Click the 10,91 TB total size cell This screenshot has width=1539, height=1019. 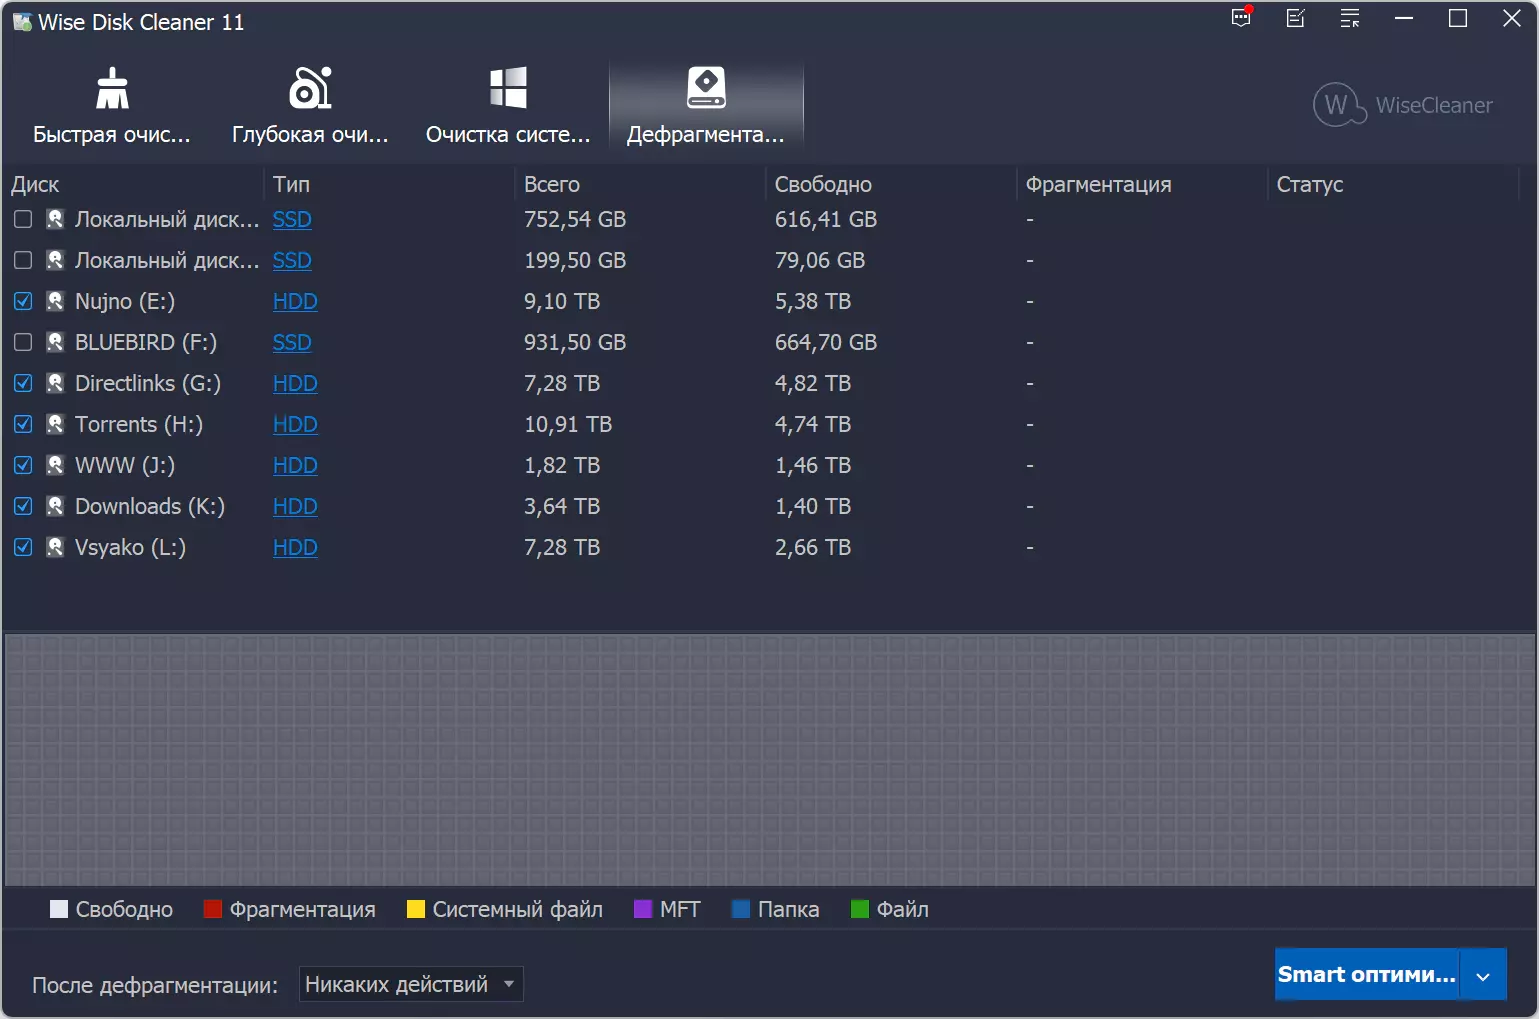[568, 424]
